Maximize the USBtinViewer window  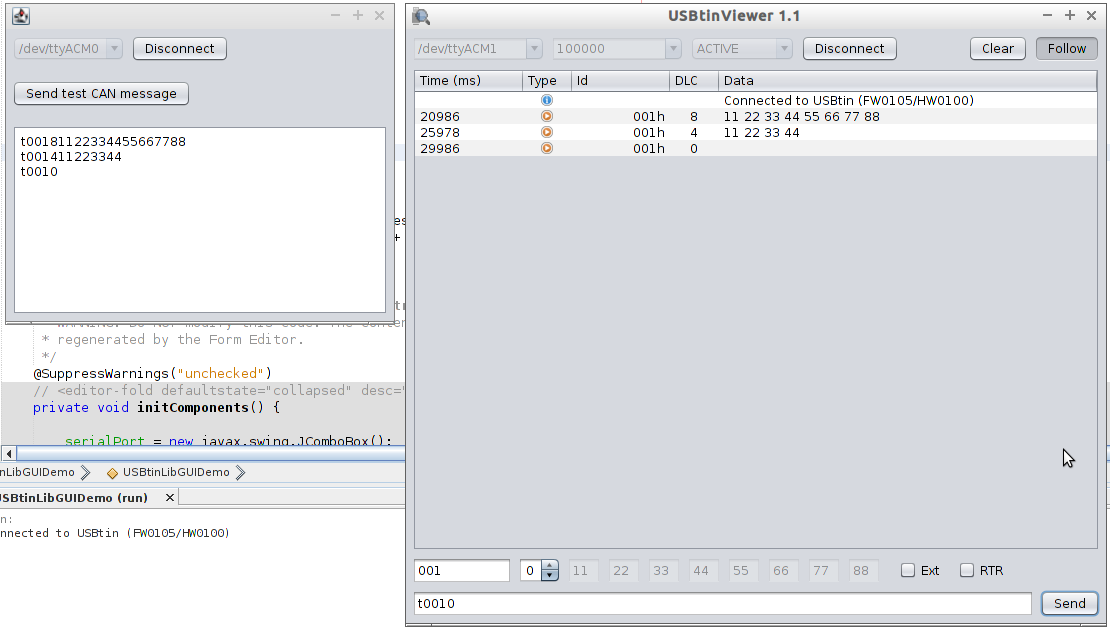pos(1070,16)
